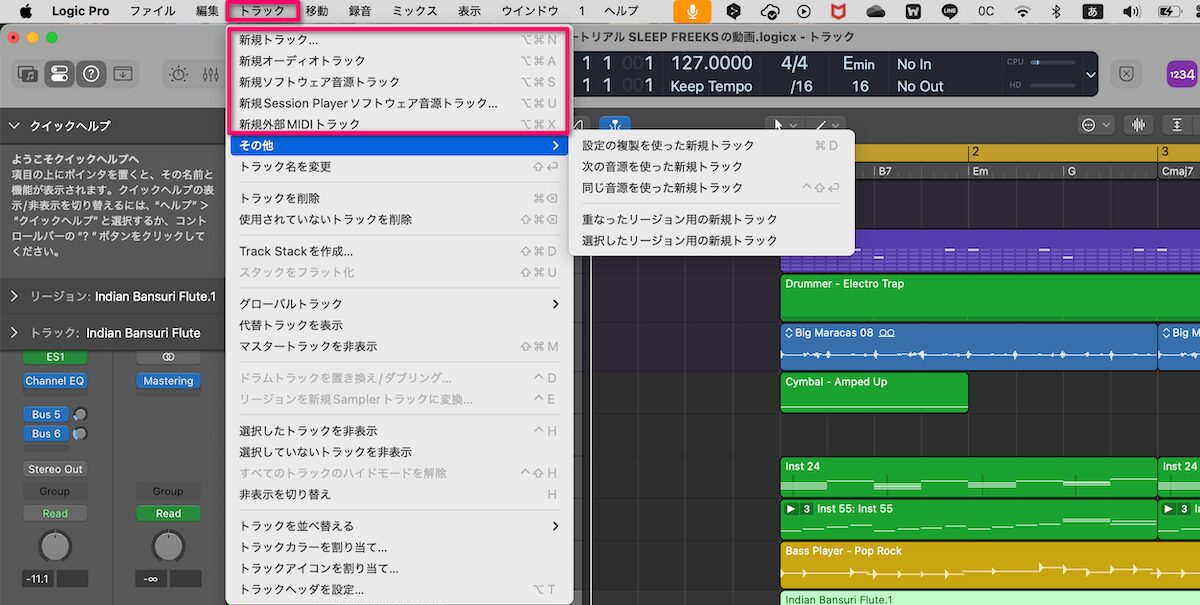Open the volume icon in menu bar

coord(1130,12)
